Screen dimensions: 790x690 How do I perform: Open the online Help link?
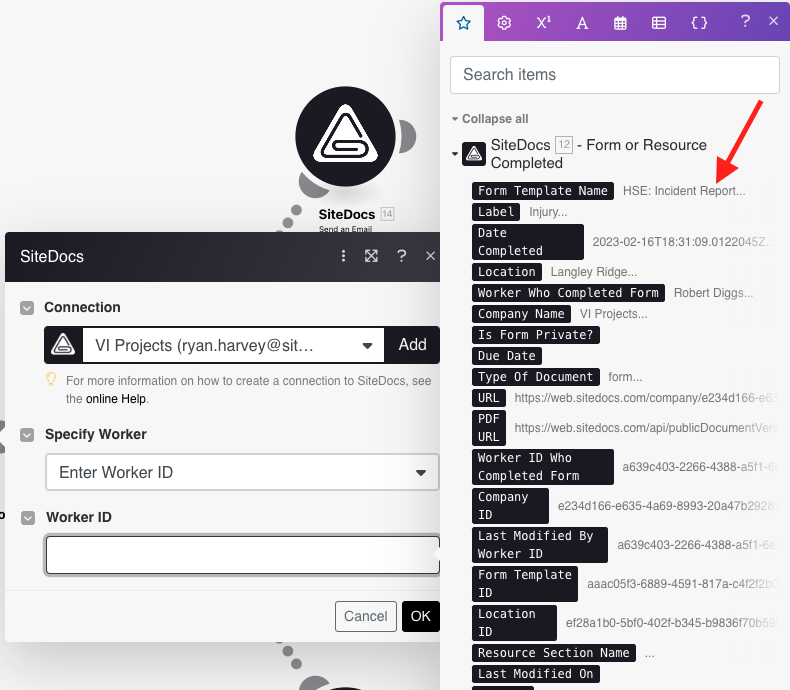click(x=116, y=399)
